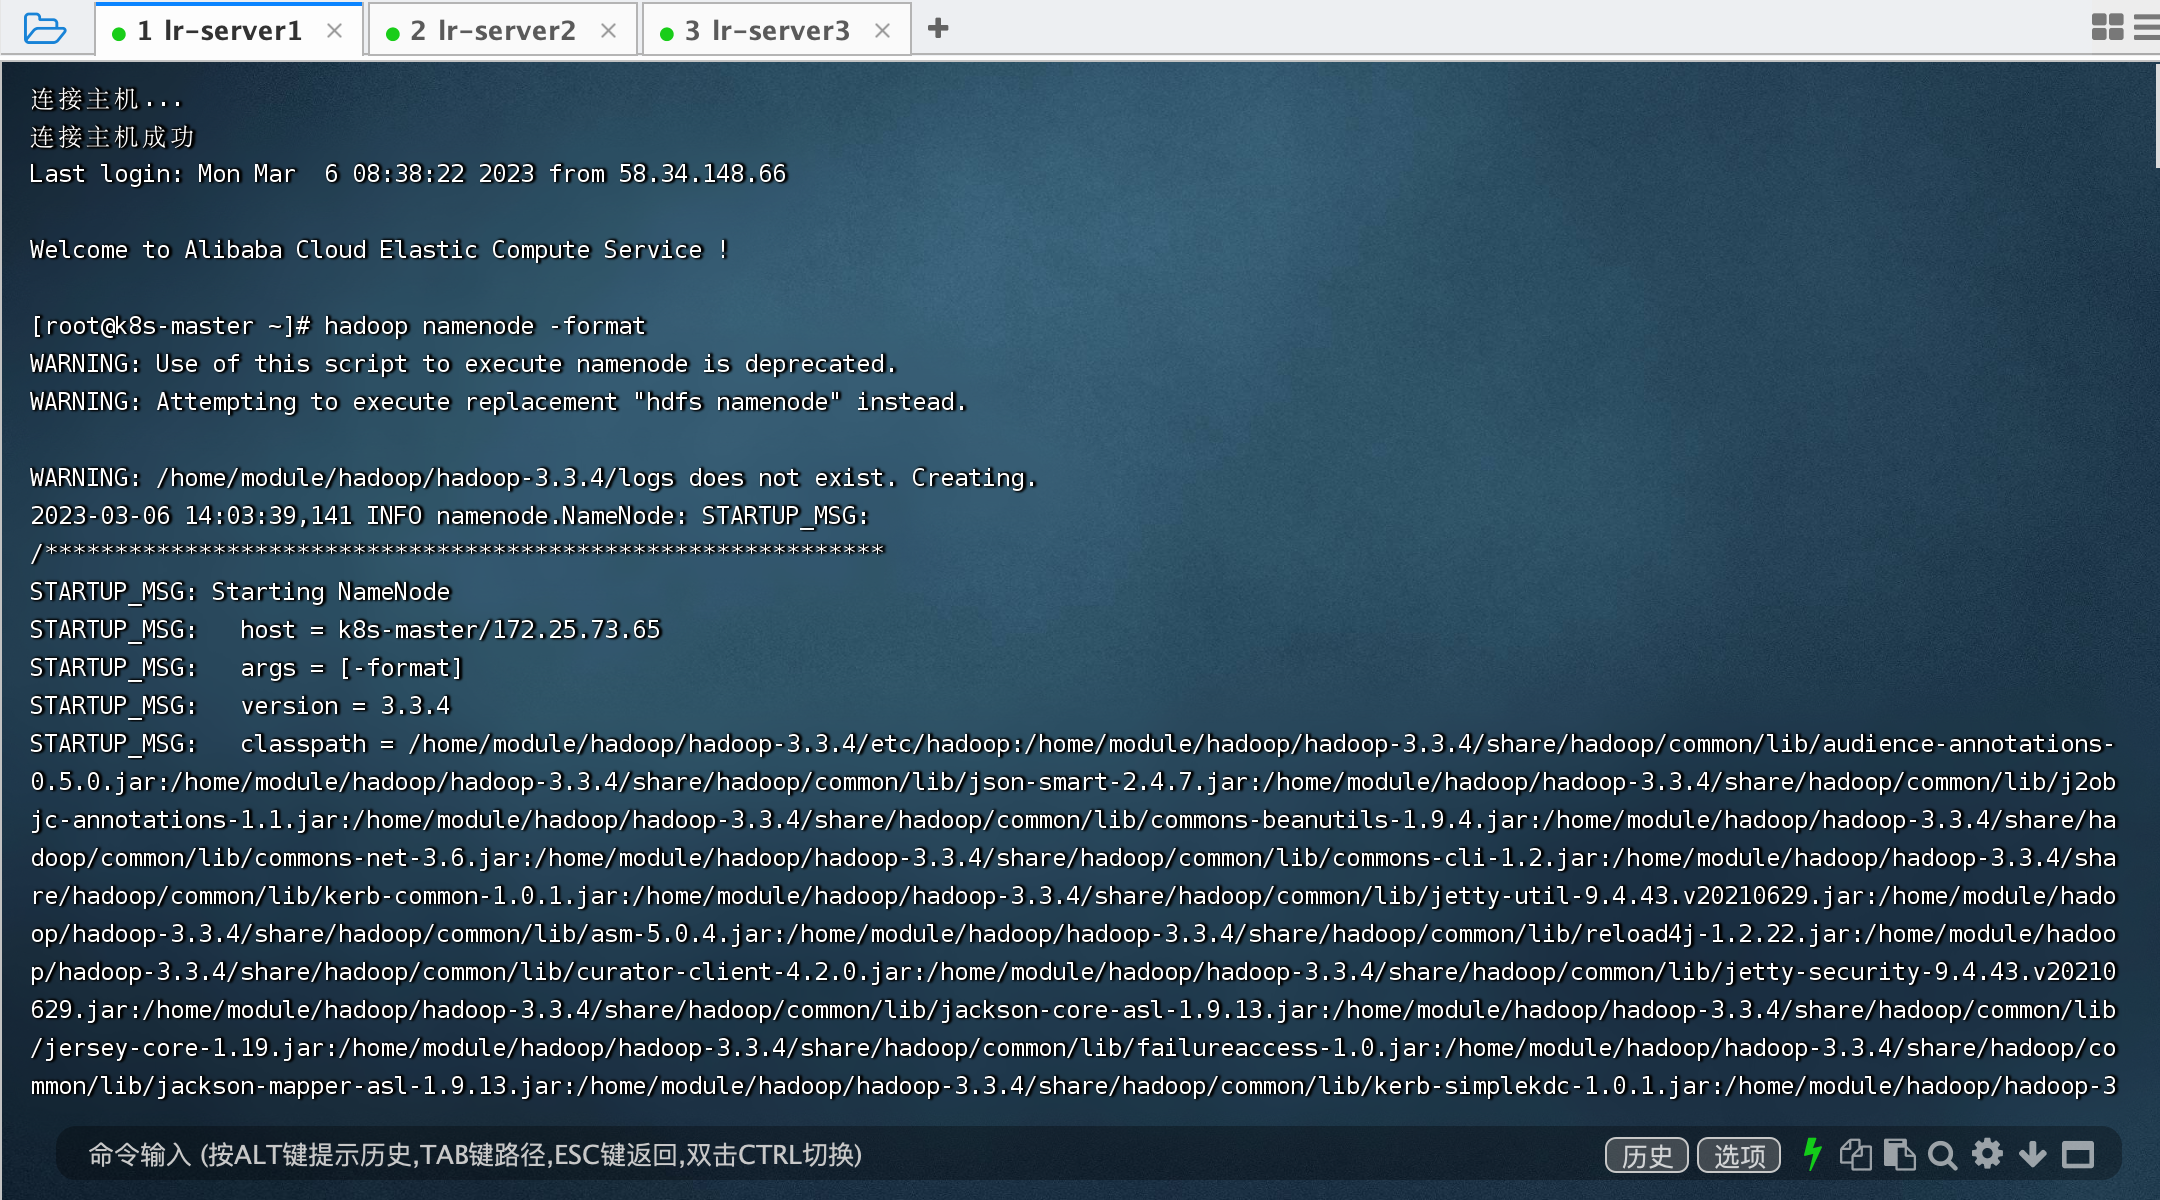Click the 'Welcome to Alibaba Cloud Elastic Compute Service' line
This screenshot has height=1200, width=2160.
point(379,250)
